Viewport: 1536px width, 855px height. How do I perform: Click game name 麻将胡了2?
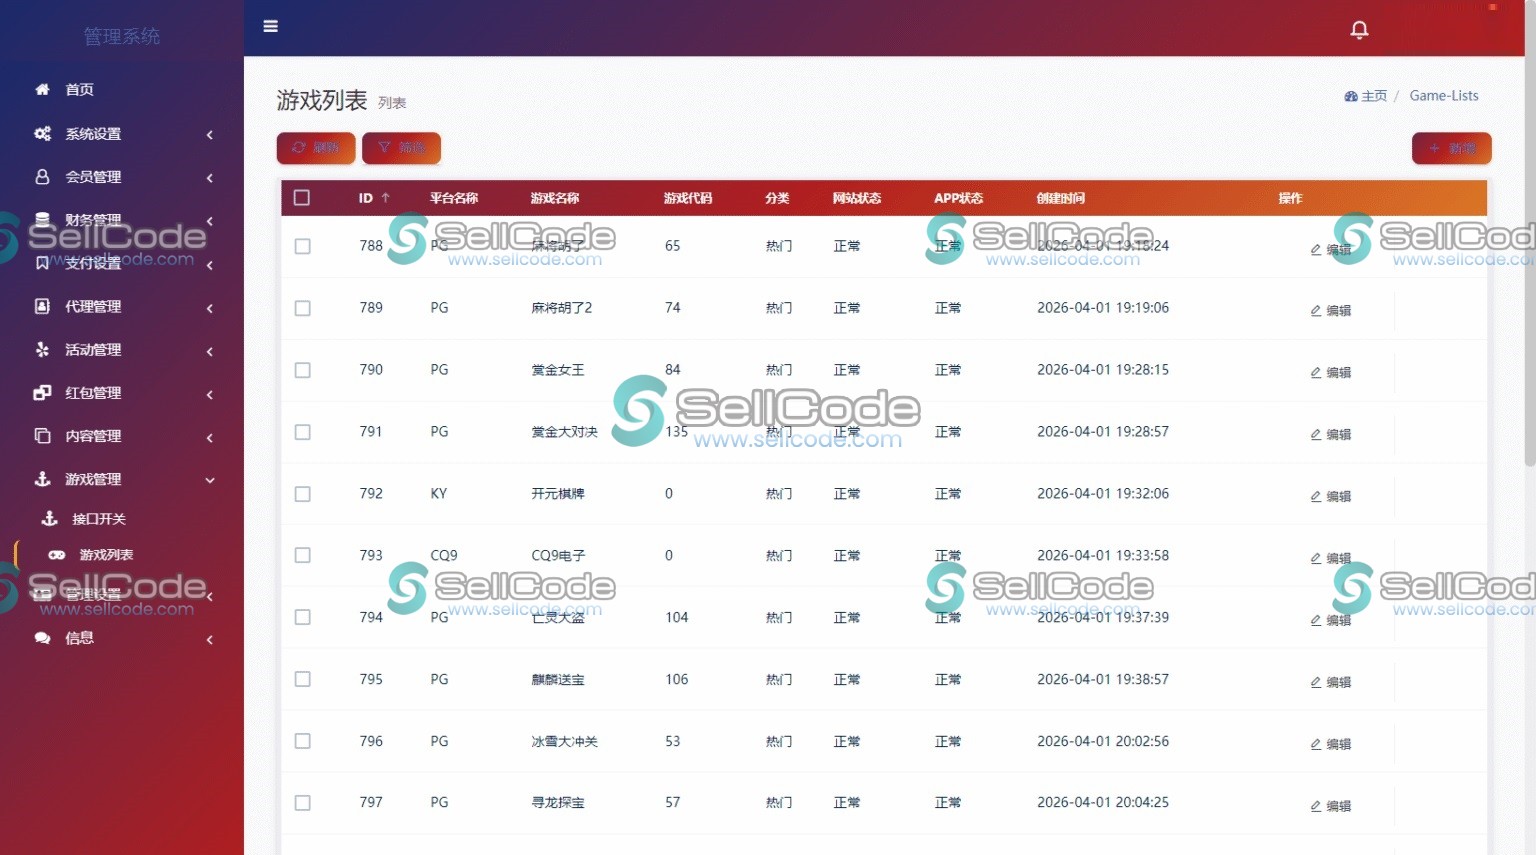[562, 308]
